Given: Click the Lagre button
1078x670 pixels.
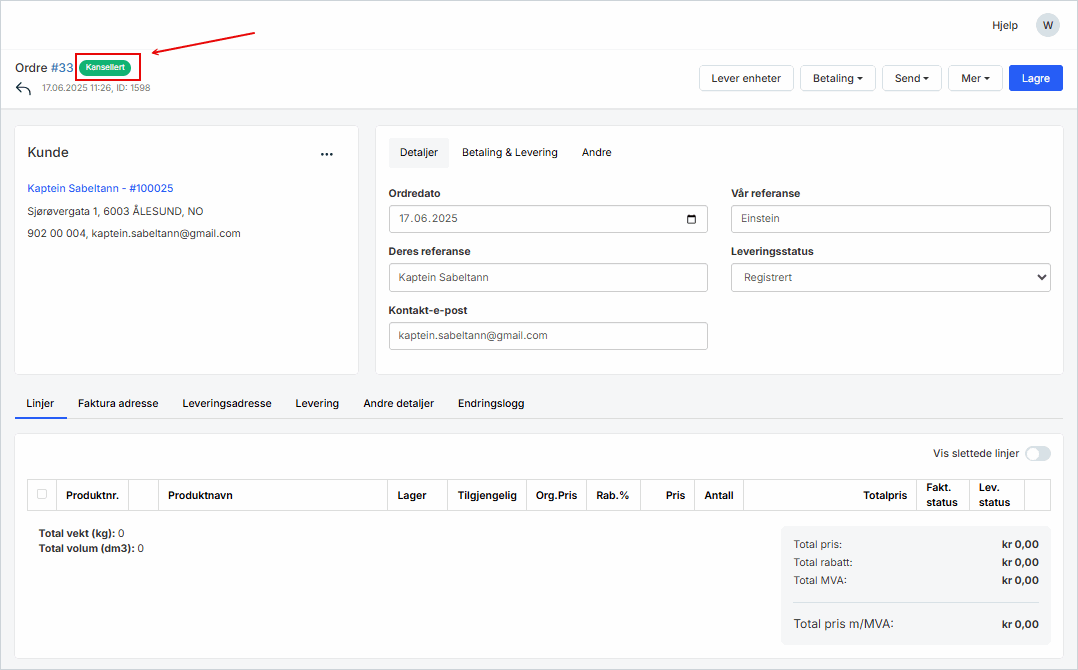Looking at the screenshot, I should tap(1035, 77).
